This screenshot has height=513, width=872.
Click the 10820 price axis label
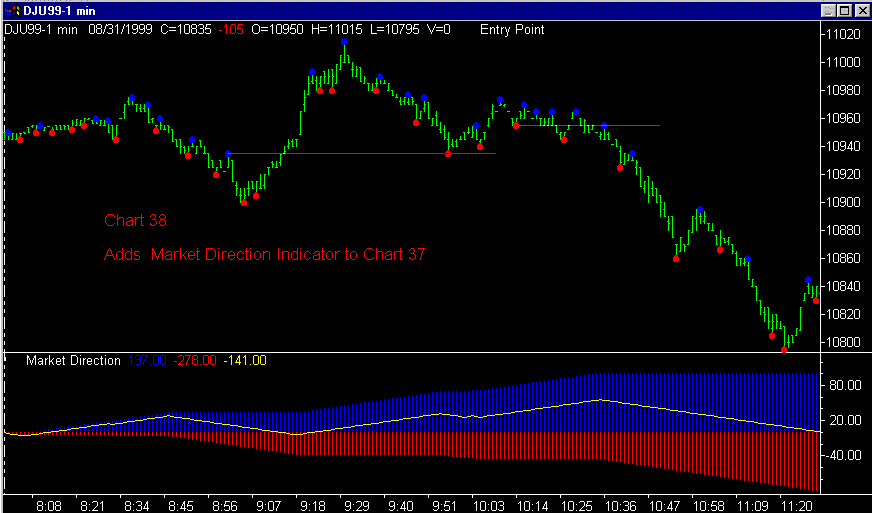(x=844, y=314)
